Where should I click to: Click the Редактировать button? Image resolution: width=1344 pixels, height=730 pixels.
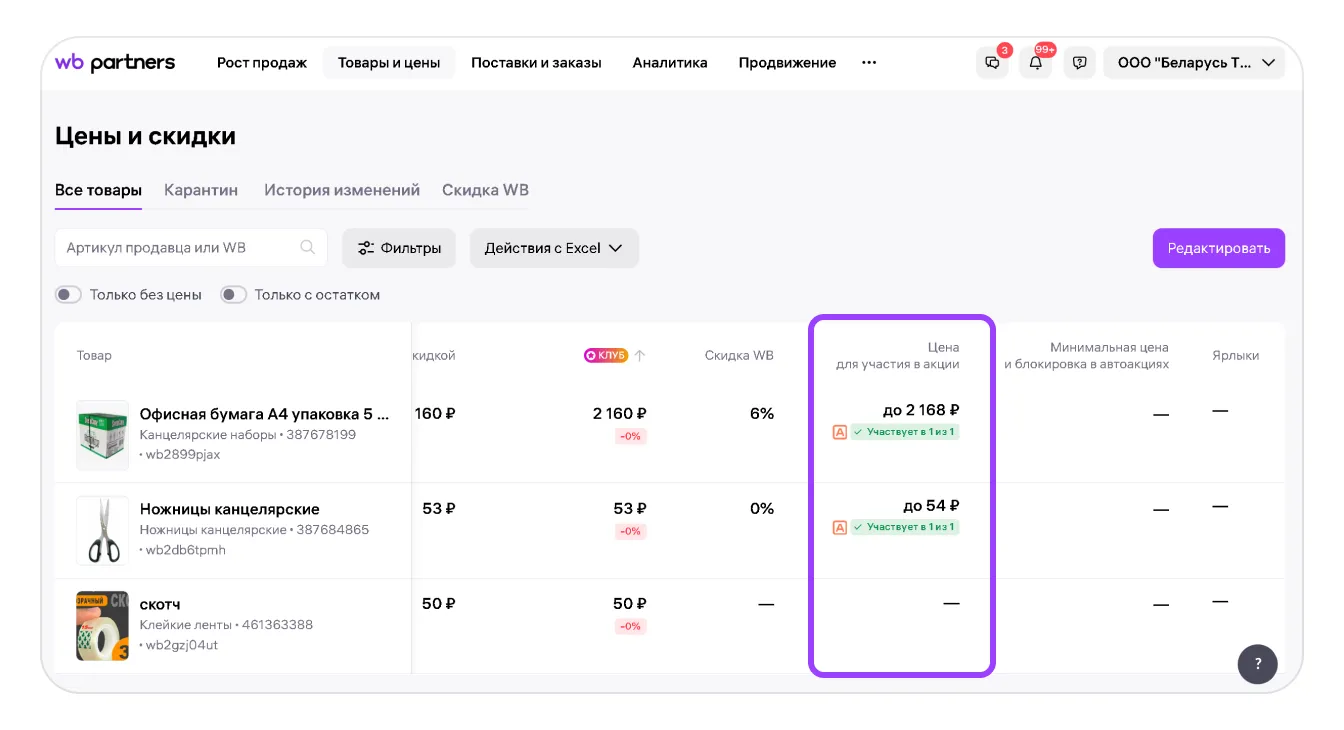coord(1218,248)
